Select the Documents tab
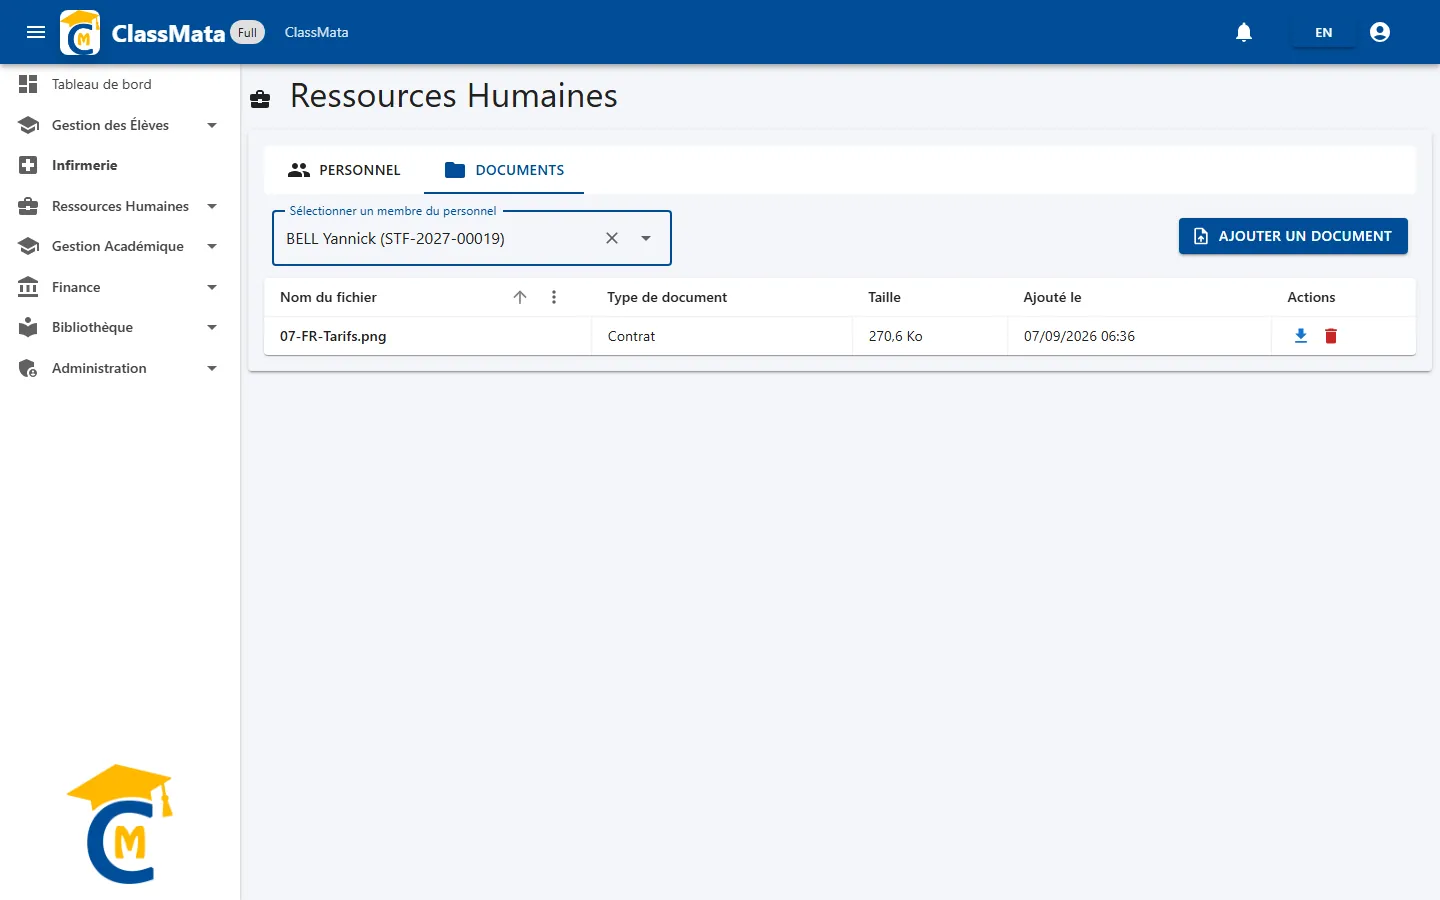The width and height of the screenshot is (1440, 900). click(x=504, y=170)
